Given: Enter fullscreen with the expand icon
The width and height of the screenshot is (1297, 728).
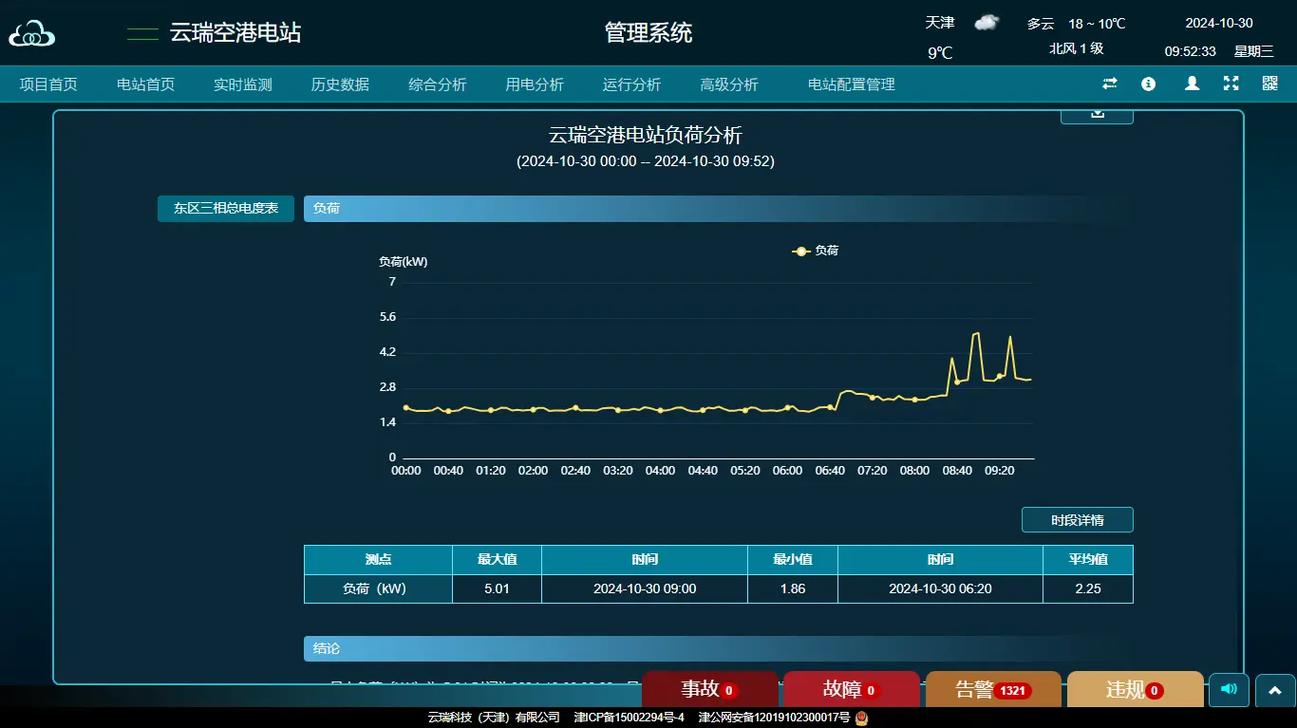Looking at the screenshot, I should tap(1231, 84).
